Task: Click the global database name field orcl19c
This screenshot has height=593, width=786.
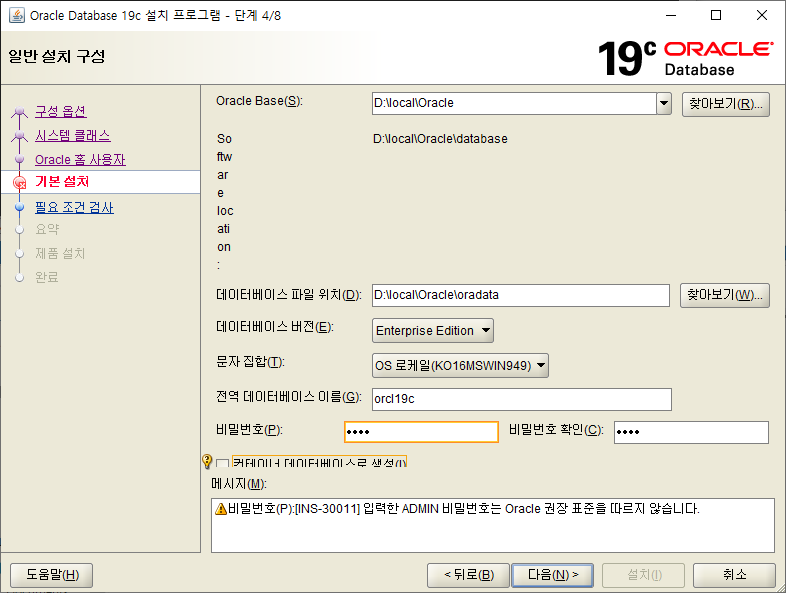Action: point(521,400)
